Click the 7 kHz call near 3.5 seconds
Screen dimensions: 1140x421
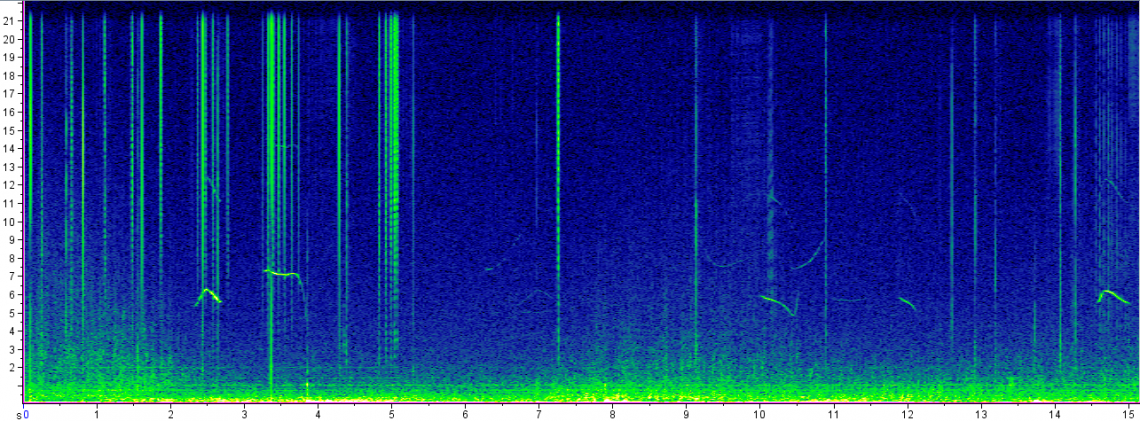282,273
